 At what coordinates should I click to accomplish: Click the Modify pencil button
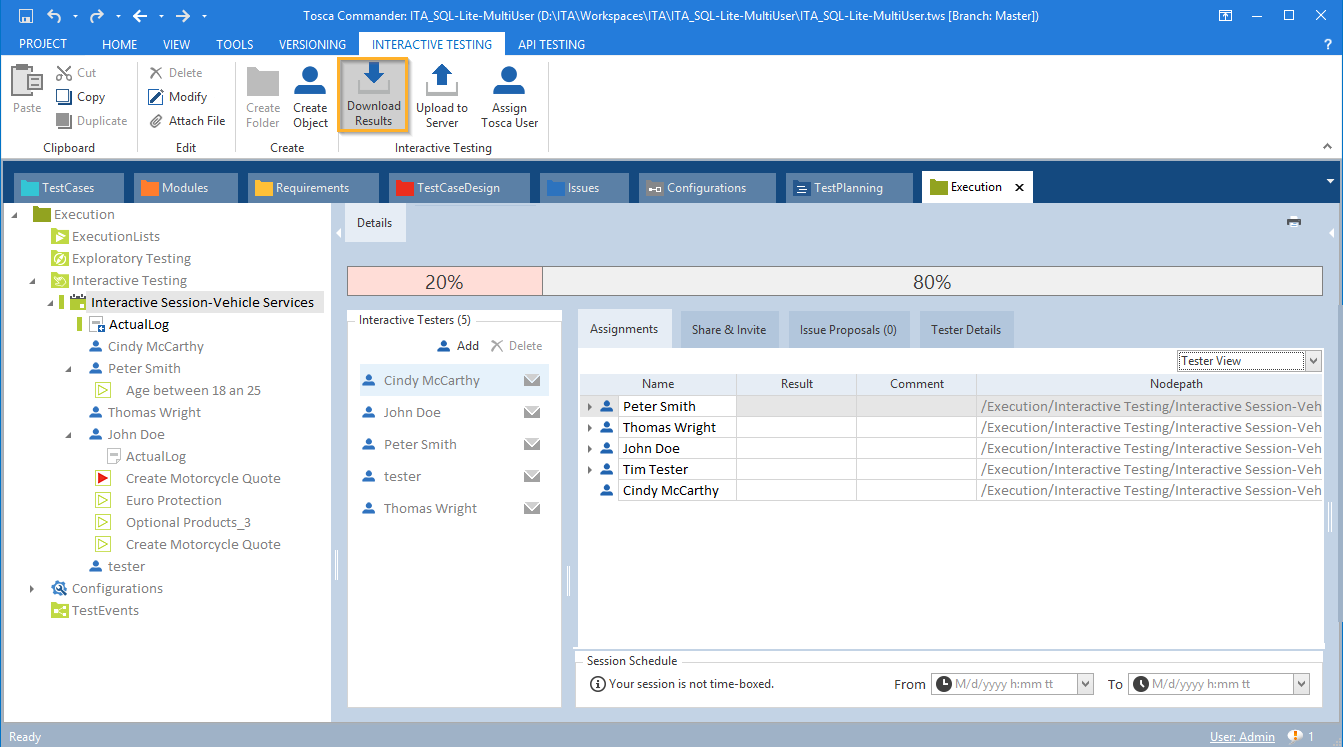tap(178, 97)
